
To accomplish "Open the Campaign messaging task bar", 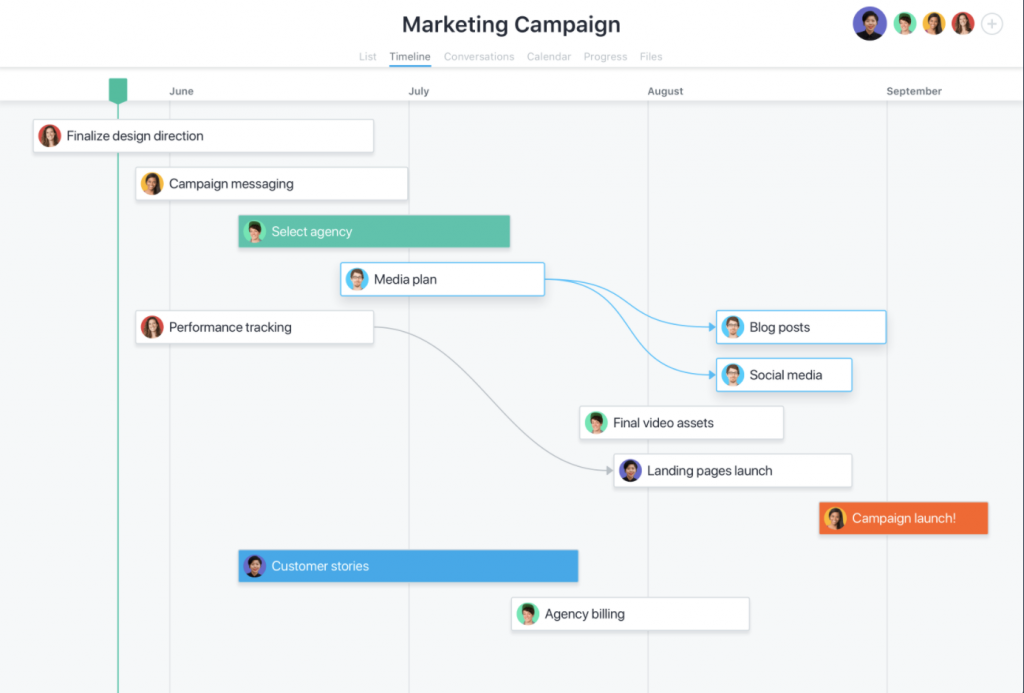I will (x=272, y=184).
